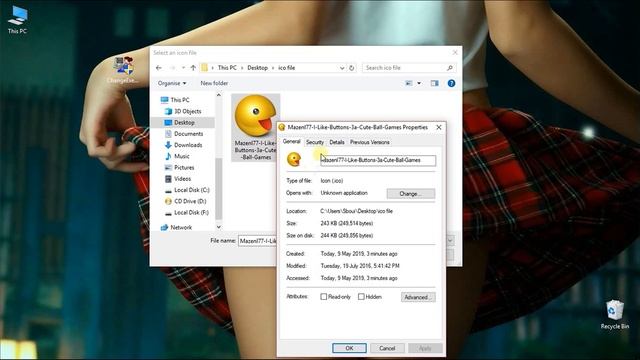Viewport: 640px width, 360px height.
Task: Switch to the General tab
Action: tap(291, 142)
